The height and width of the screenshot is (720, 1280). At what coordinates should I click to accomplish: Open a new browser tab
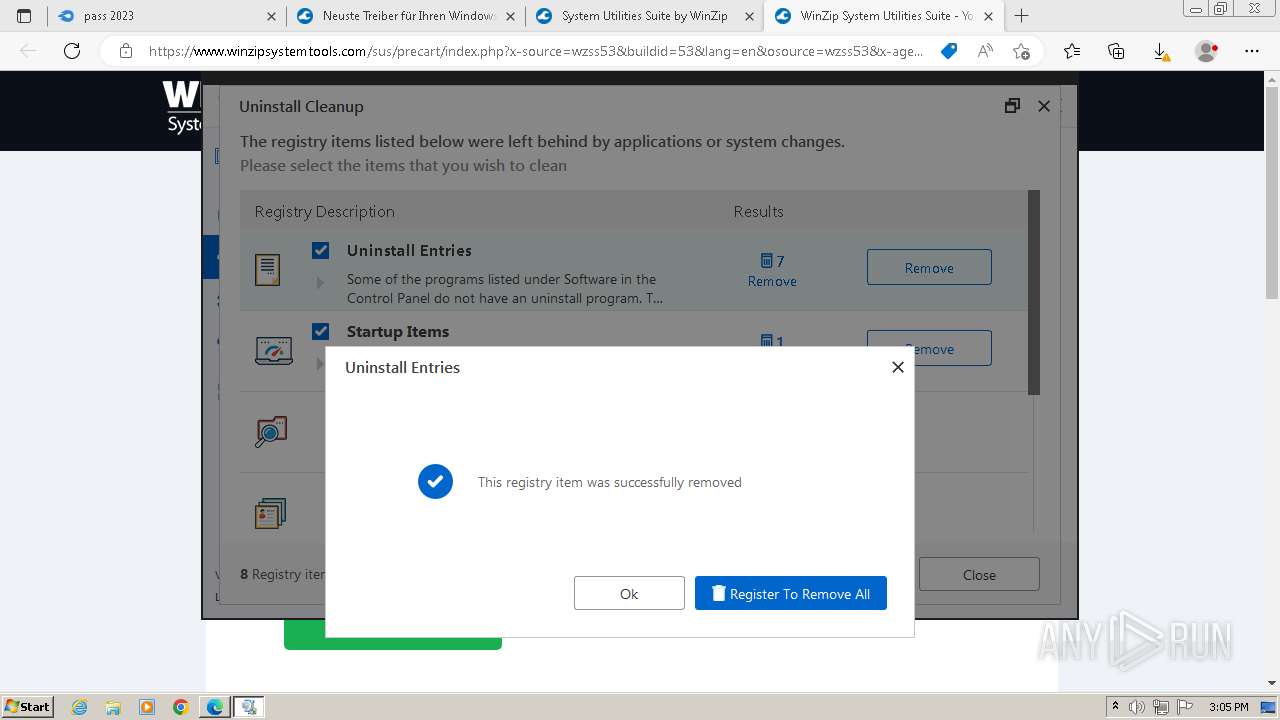(x=1021, y=16)
